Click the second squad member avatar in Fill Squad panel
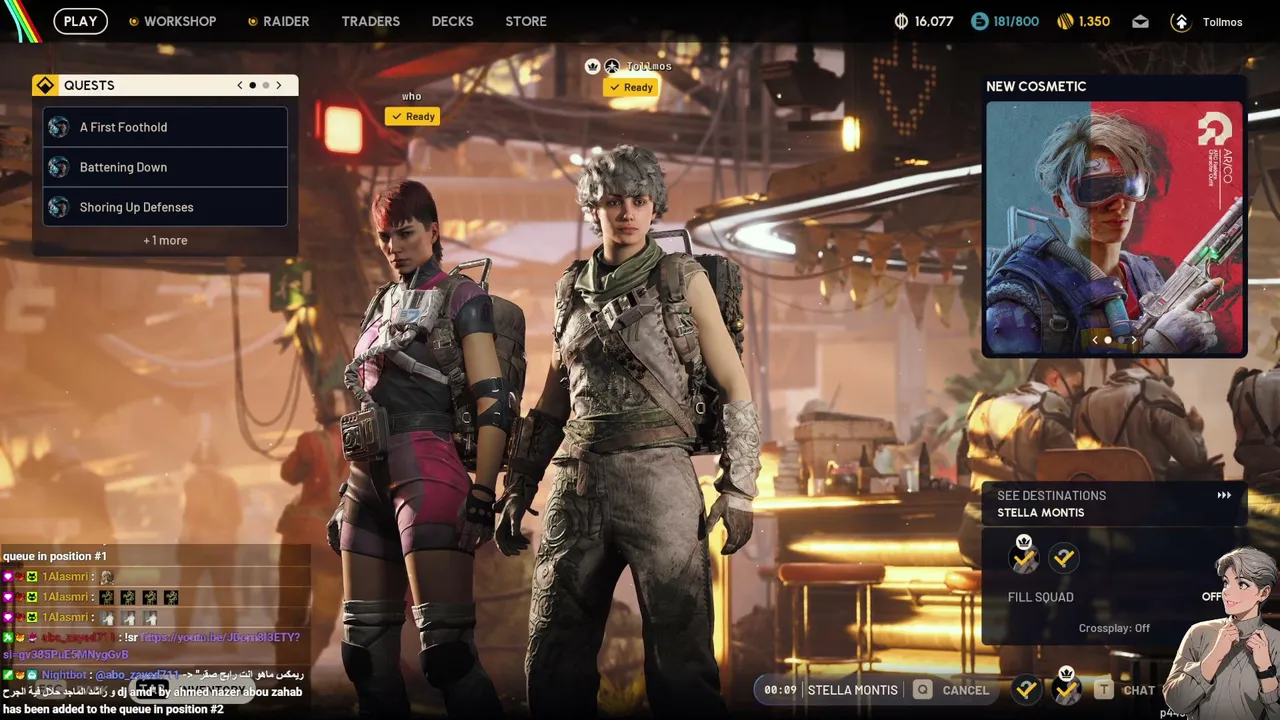This screenshot has width=1280, height=720. click(x=1064, y=559)
